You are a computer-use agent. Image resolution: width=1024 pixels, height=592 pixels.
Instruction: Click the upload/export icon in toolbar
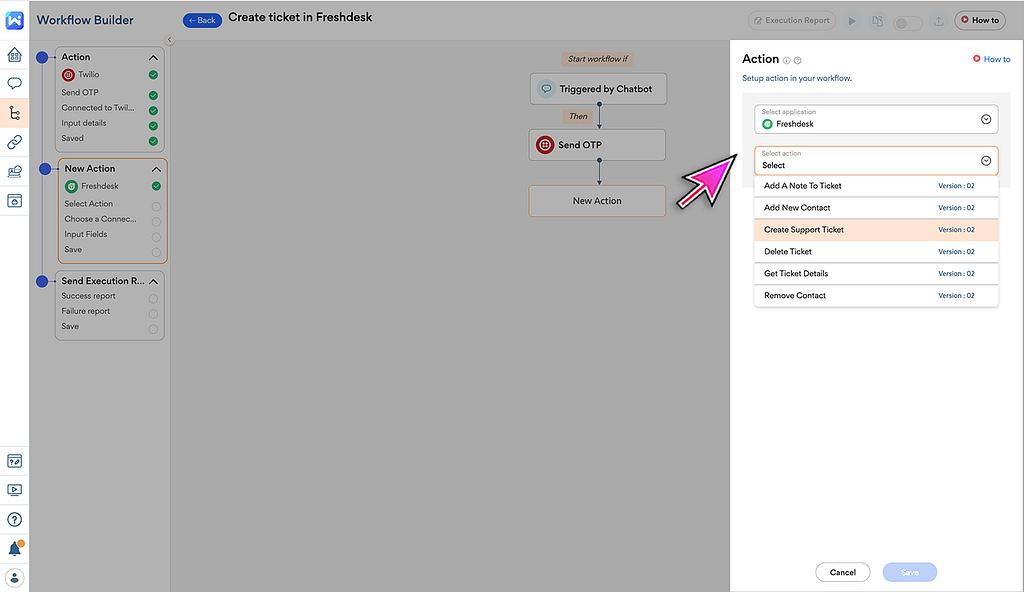click(938, 21)
